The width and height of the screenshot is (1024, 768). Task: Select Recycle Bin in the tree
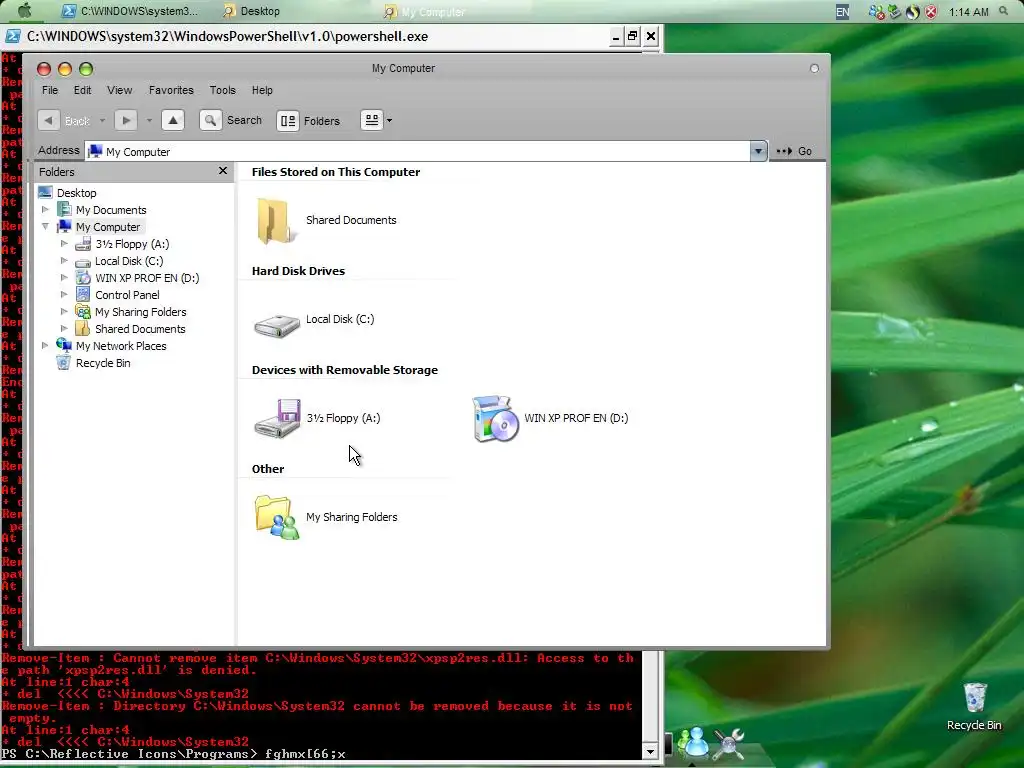(x=103, y=362)
